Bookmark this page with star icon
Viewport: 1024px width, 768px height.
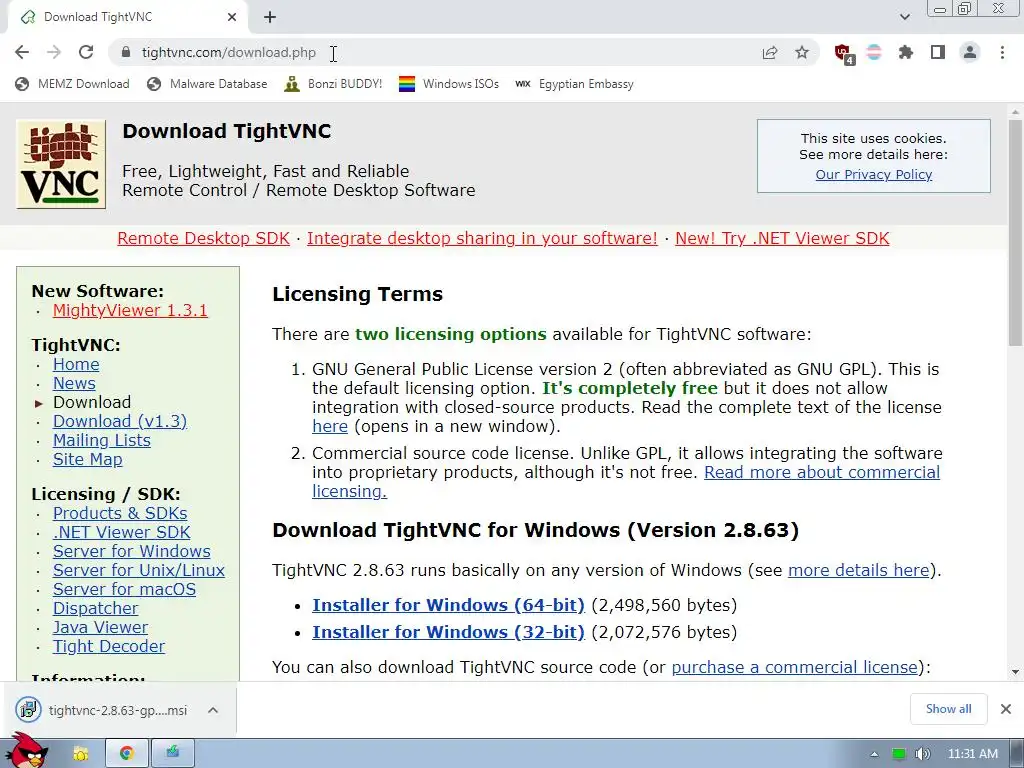802,52
